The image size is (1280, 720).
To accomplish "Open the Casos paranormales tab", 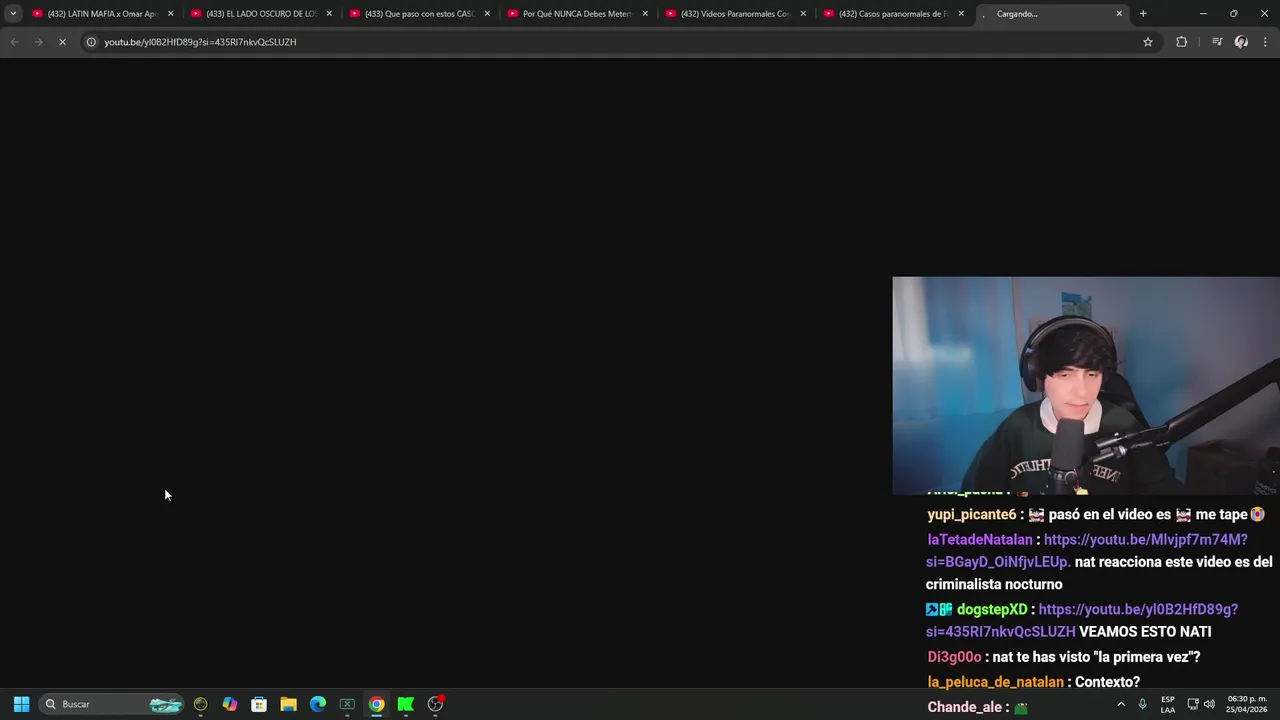I will (x=892, y=13).
